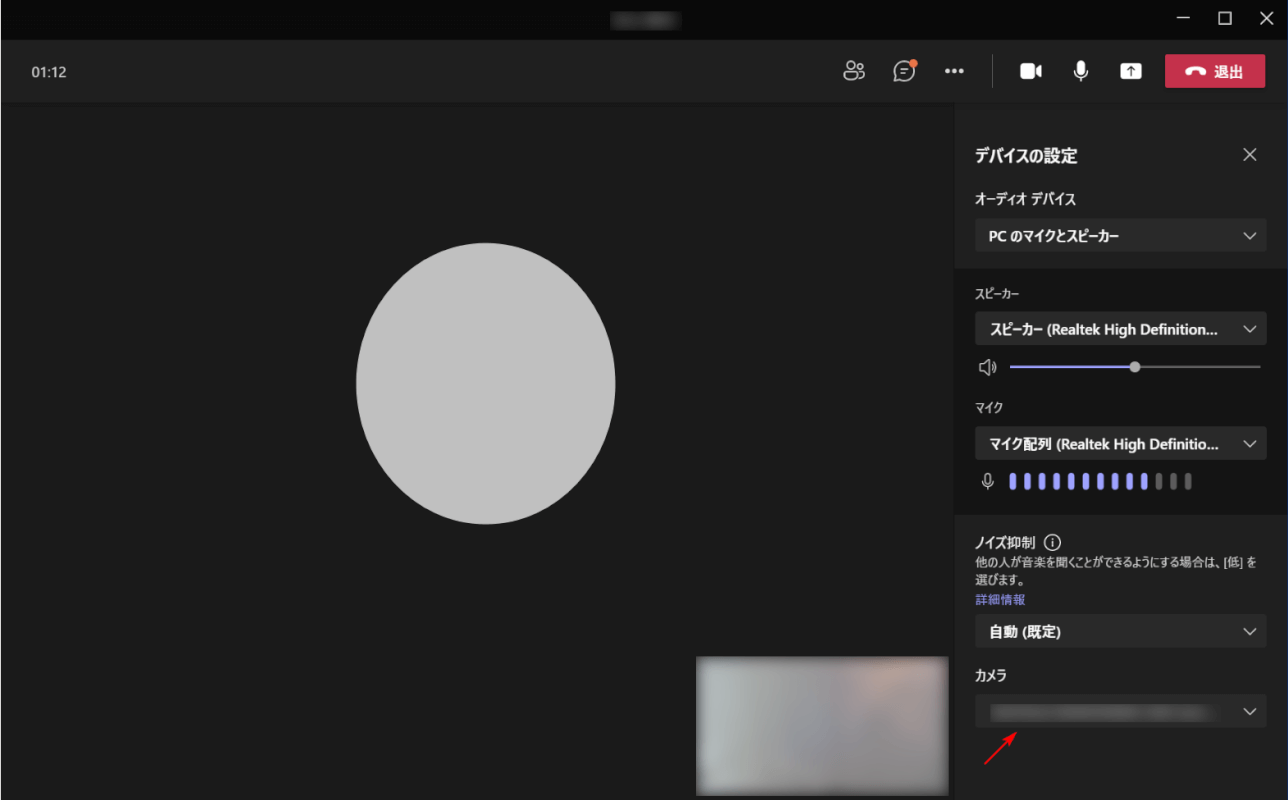1288x800 pixels.
Task: Maximize the Teams meeting window
Action: click(1225, 18)
